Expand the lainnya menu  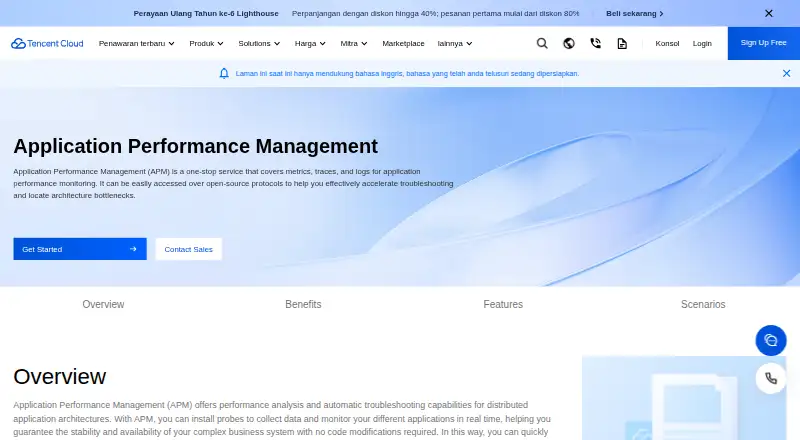[455, 43]
